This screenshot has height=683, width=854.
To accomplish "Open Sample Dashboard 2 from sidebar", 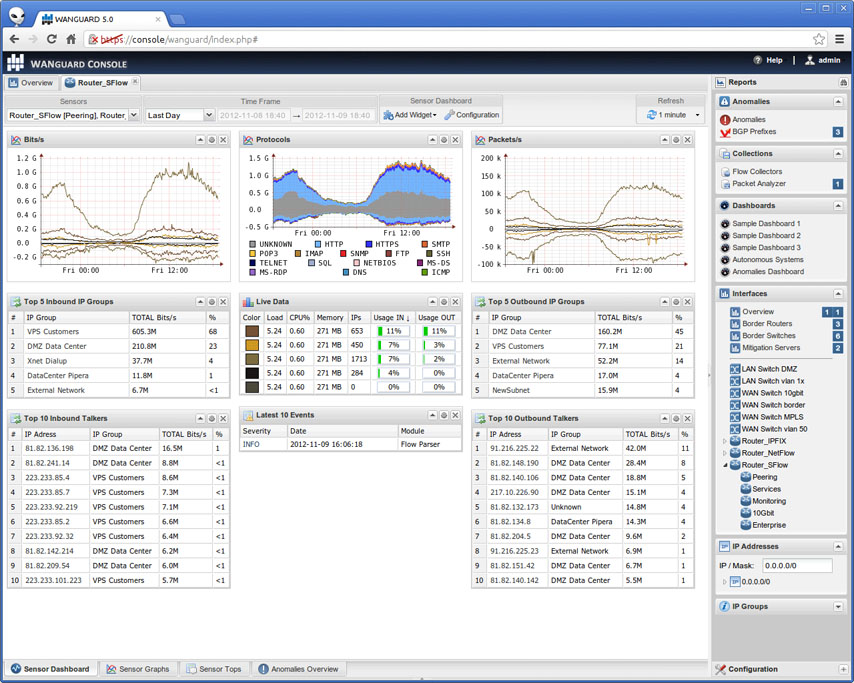I will coord(766,236).
